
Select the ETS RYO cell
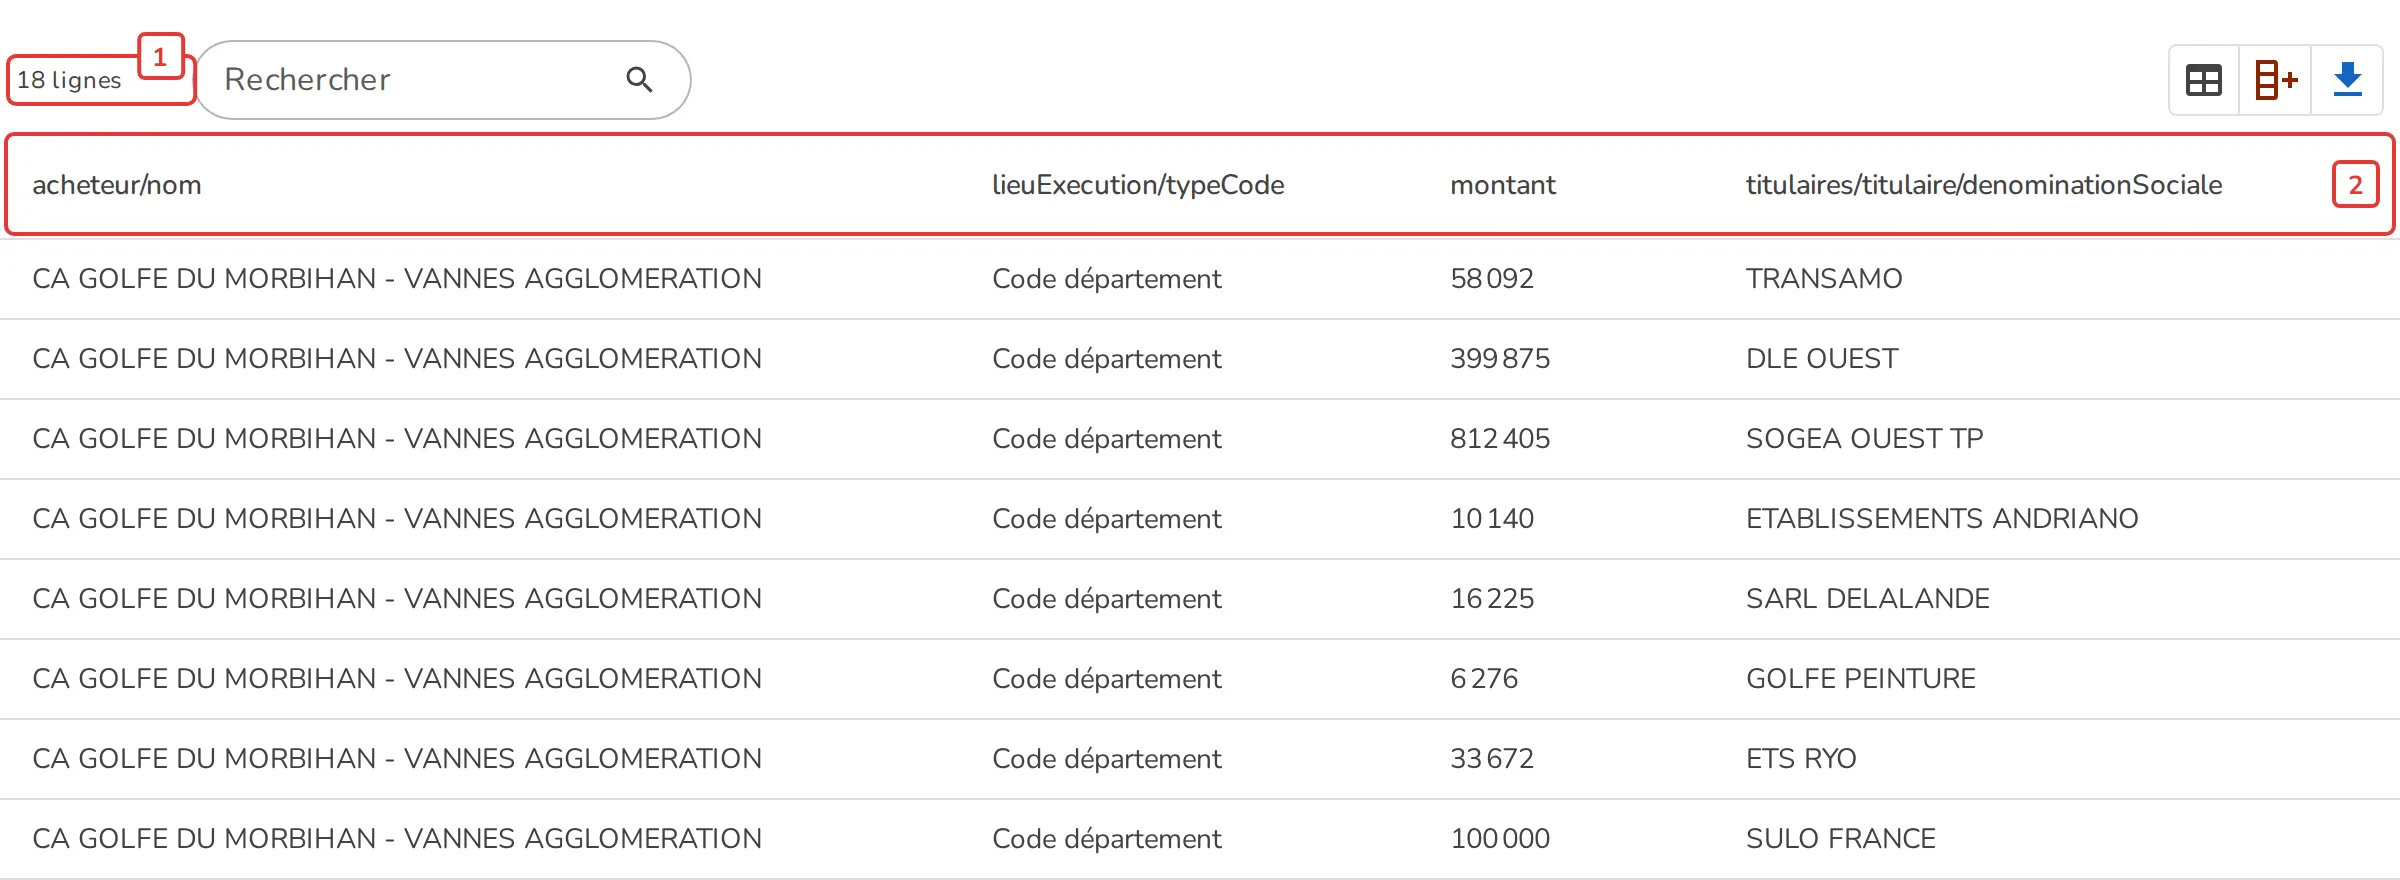point(1801,759)
